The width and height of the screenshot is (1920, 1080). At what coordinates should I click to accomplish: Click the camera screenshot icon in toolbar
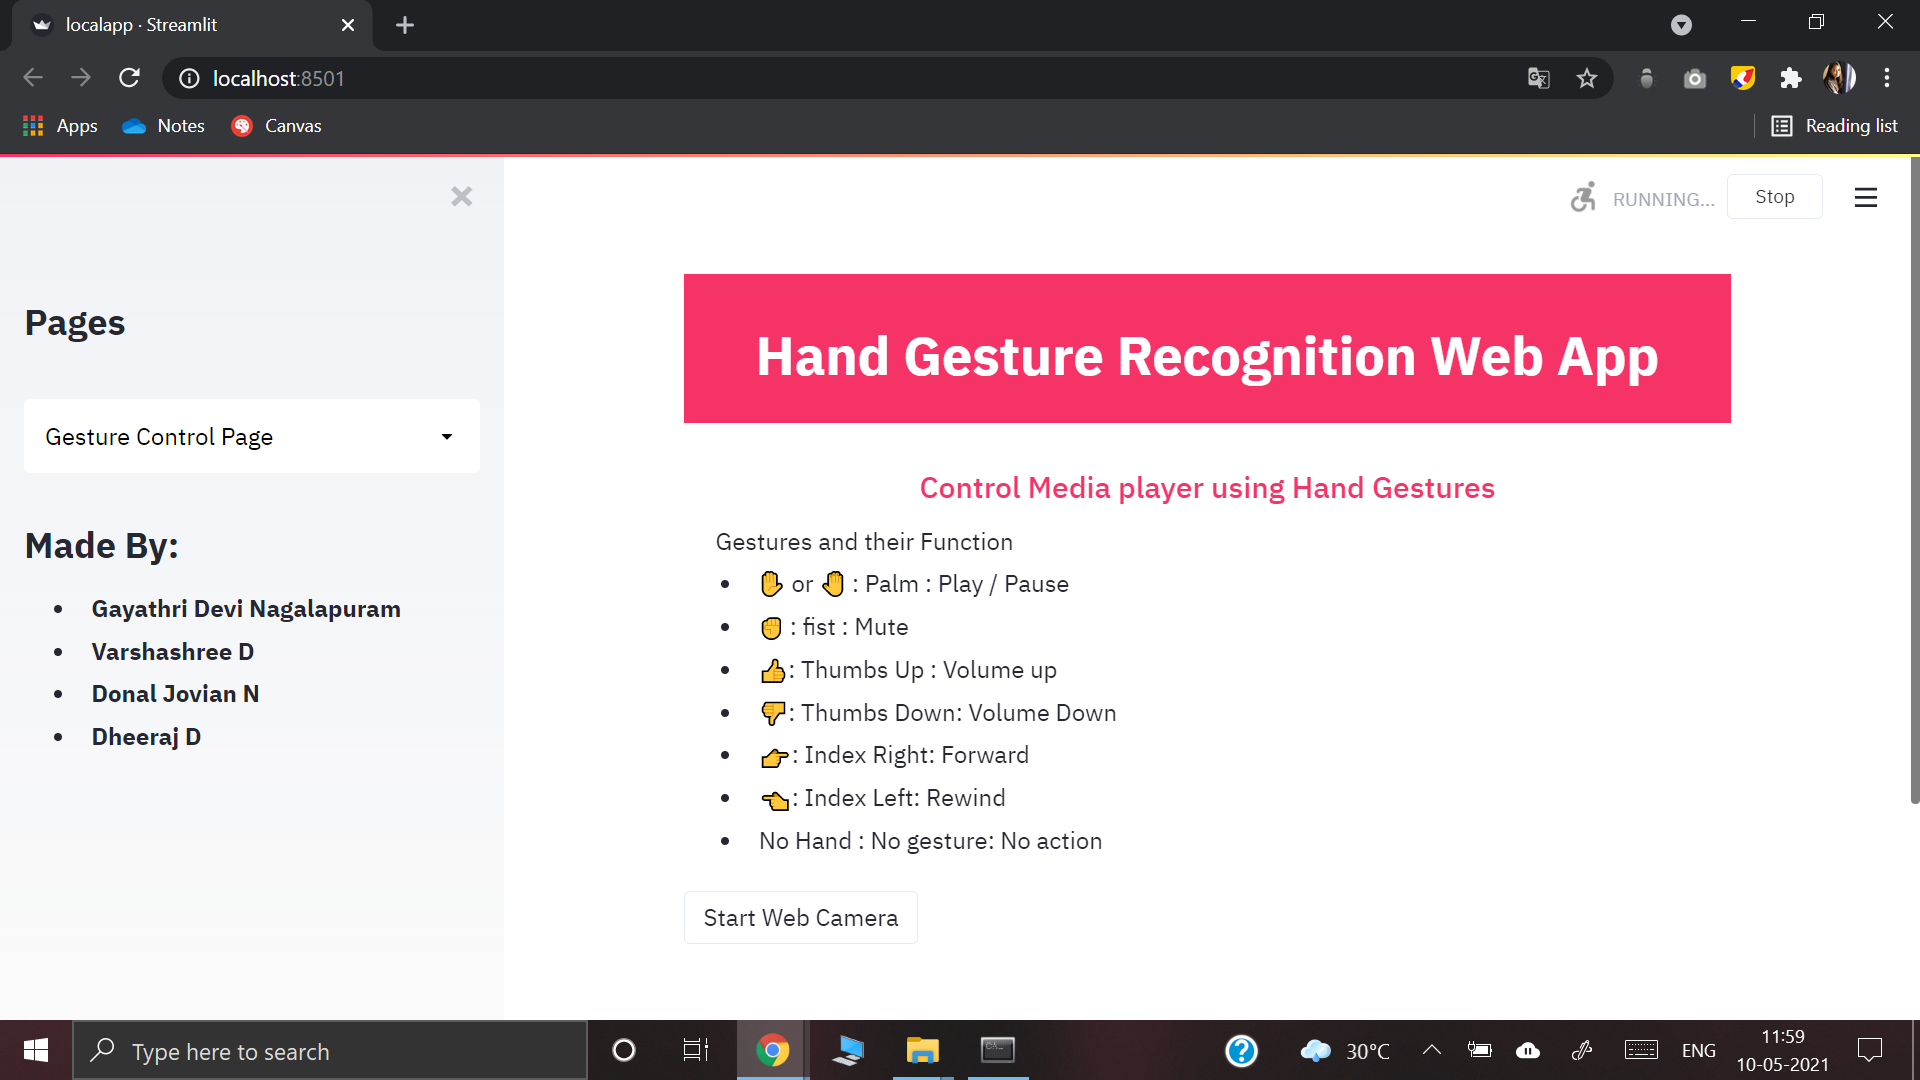click(1695, 78)
